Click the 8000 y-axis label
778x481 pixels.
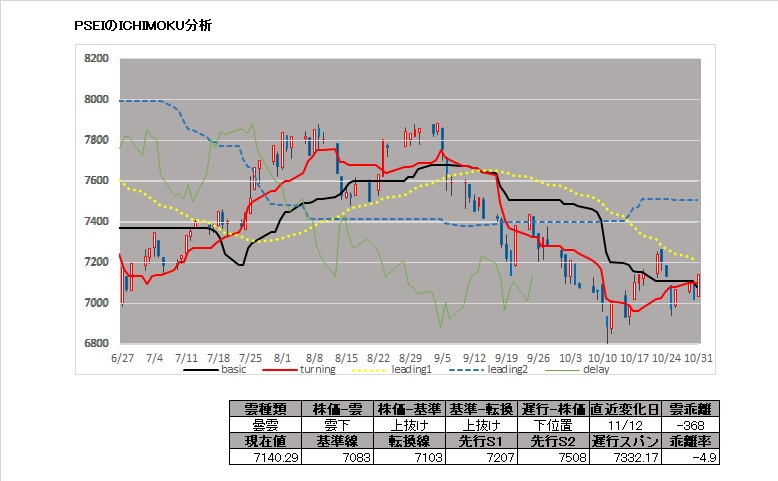96,99
